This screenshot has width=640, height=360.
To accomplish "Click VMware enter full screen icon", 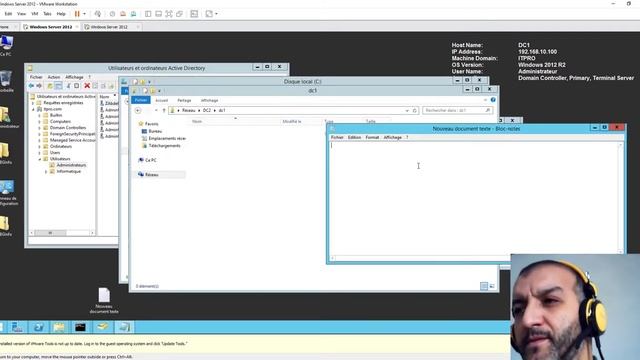I will (x=169, y=14).
